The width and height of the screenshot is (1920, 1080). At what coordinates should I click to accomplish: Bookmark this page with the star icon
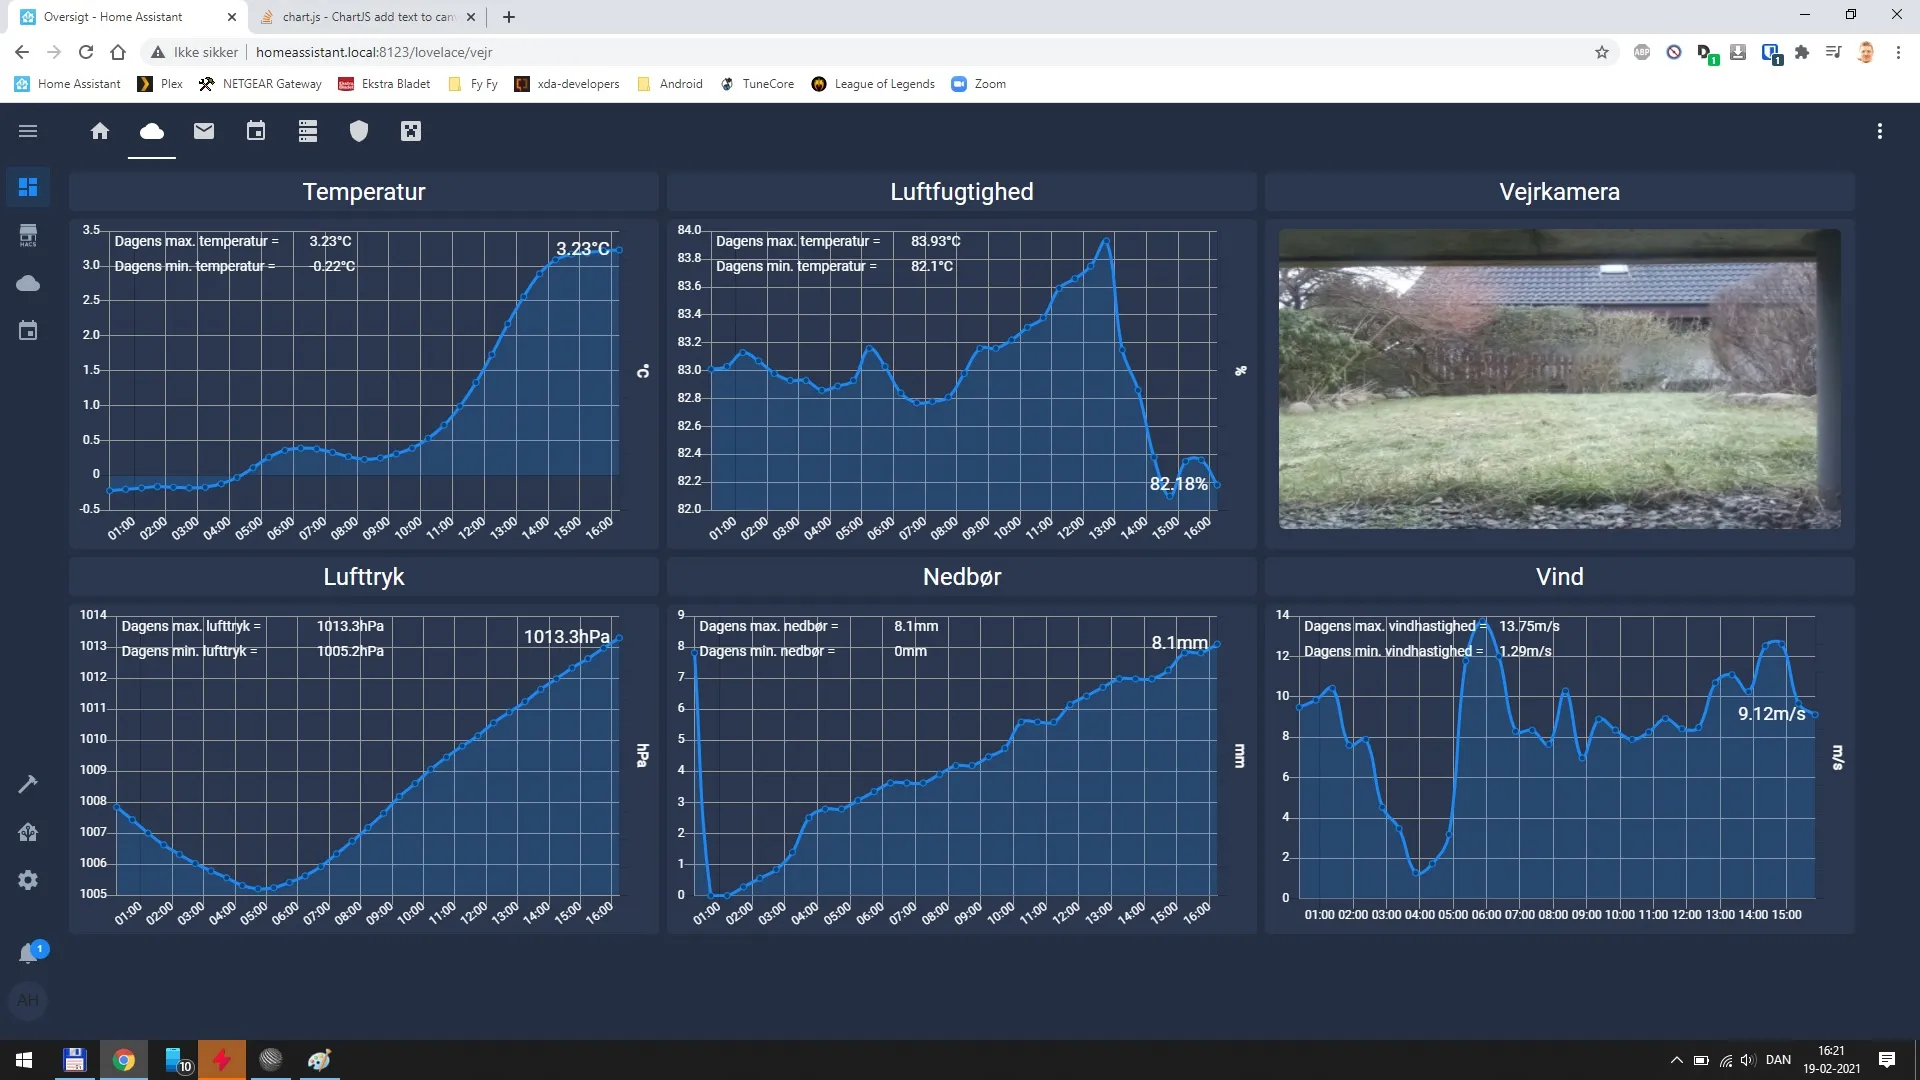[x=1602, y=52]
